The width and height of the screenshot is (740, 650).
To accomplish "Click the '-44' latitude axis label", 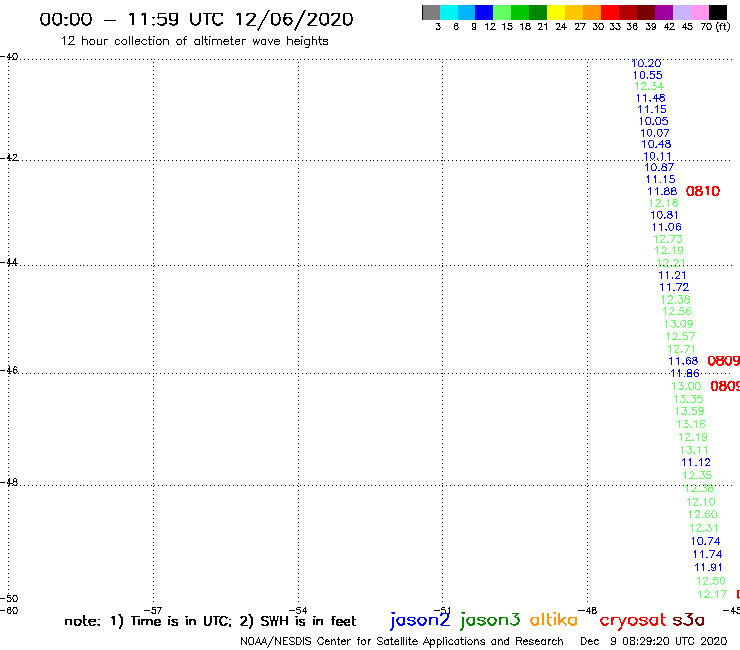I will tap(9, 262).
